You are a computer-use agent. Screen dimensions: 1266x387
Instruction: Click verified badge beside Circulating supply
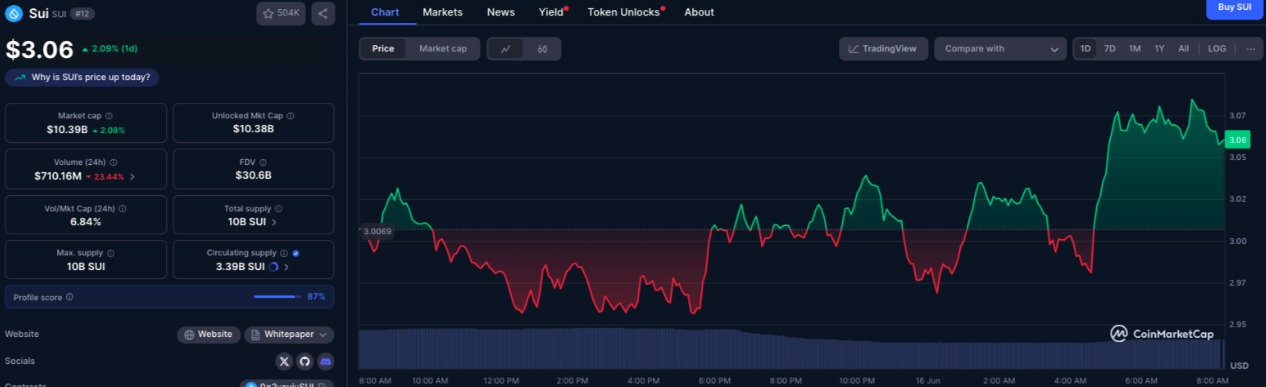pos(296,253)
